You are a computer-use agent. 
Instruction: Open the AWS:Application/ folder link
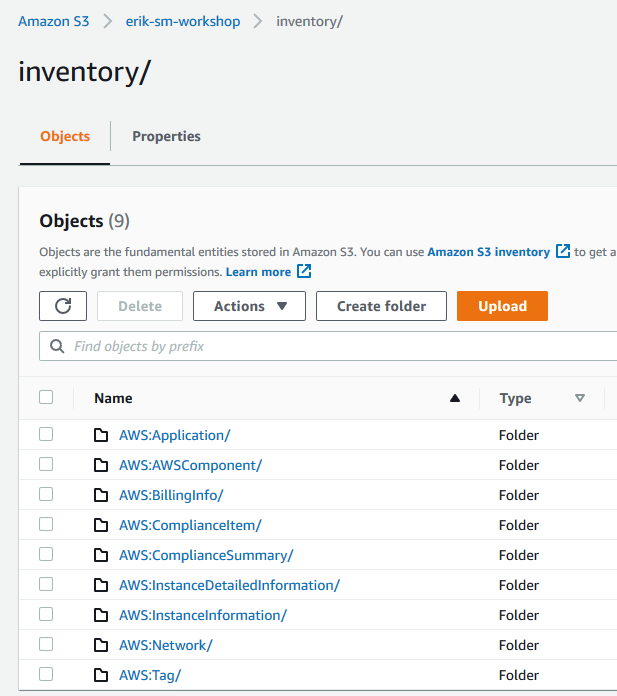(x=174, y=435)
